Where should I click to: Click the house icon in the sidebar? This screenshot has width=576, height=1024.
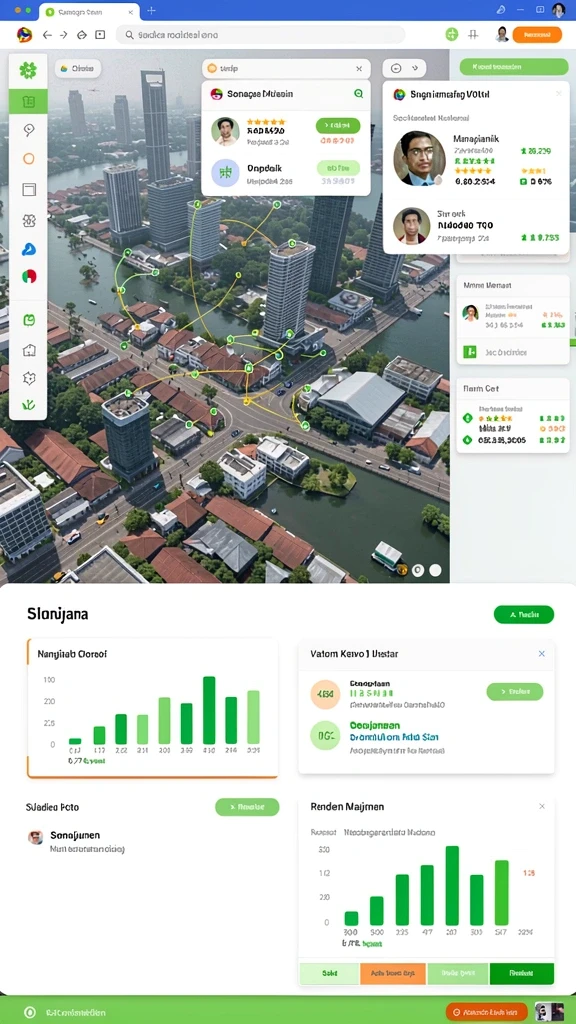tap(29, 350)
